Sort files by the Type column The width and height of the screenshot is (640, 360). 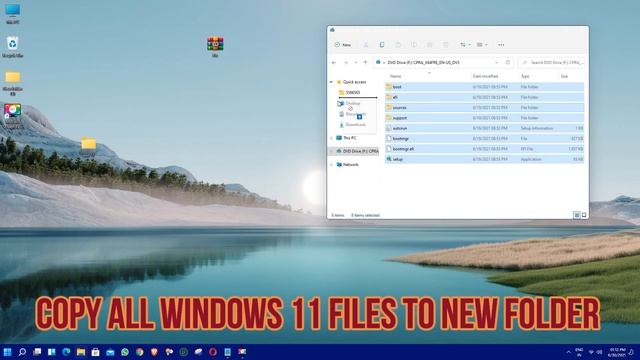(x=525, y=76)
